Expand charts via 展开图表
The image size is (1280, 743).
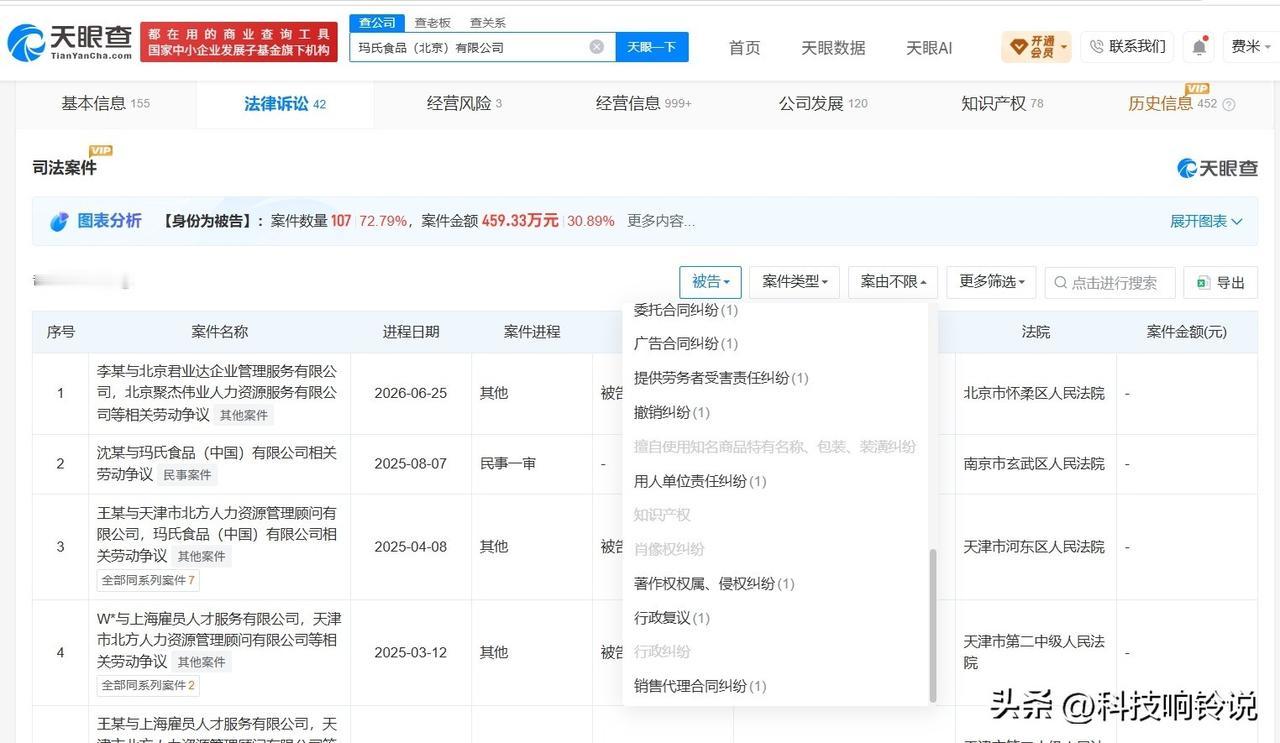(x=1206, y=221)
